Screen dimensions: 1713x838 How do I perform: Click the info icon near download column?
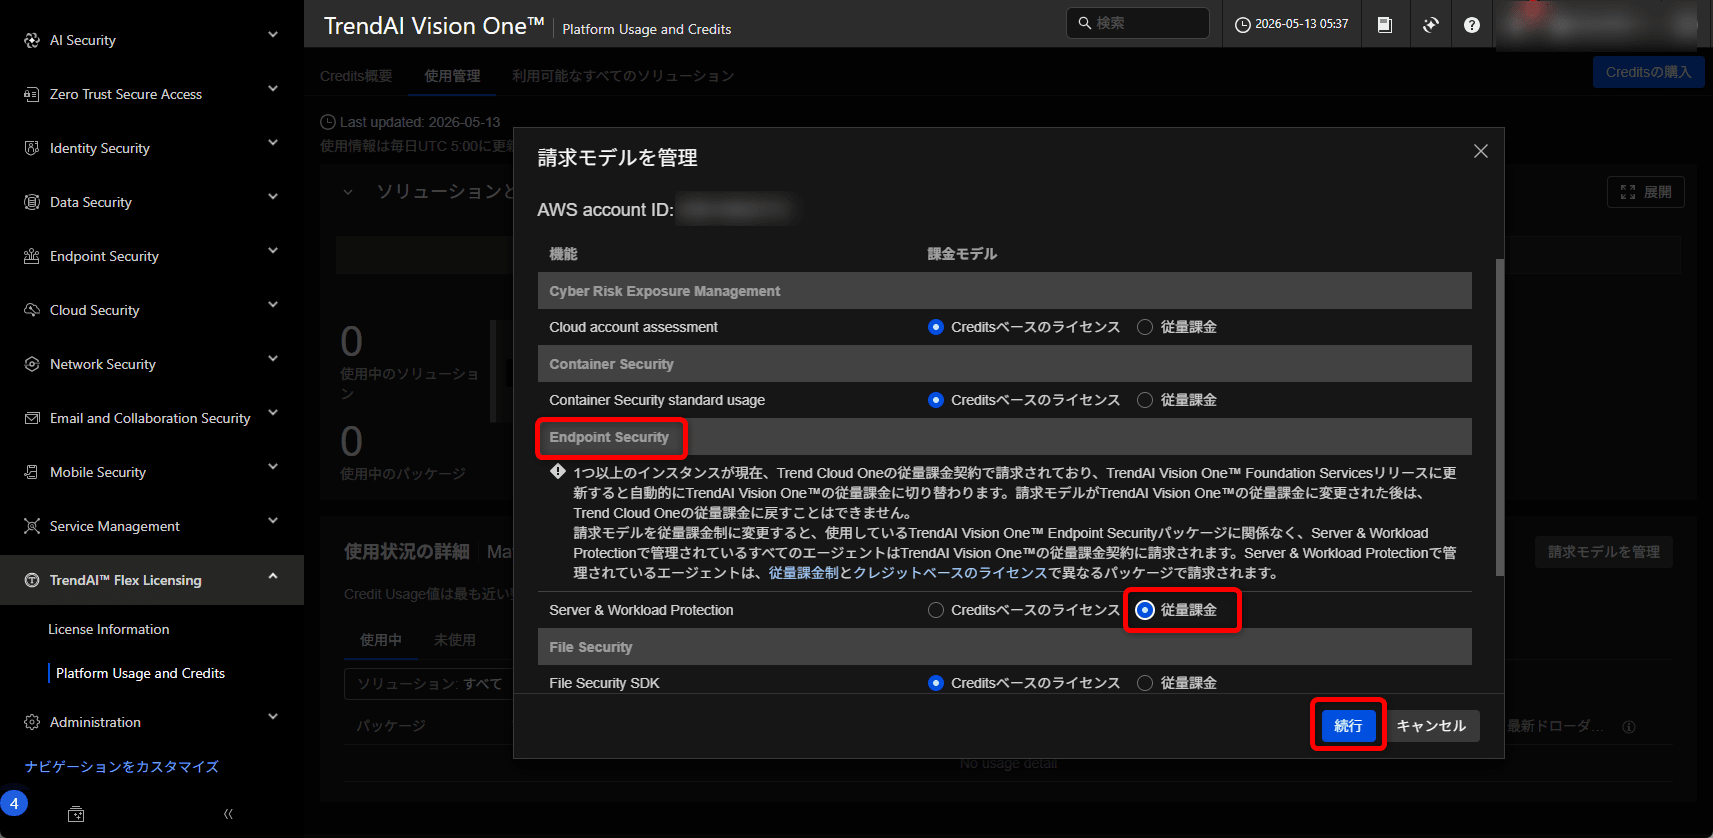pos(1629,727)
